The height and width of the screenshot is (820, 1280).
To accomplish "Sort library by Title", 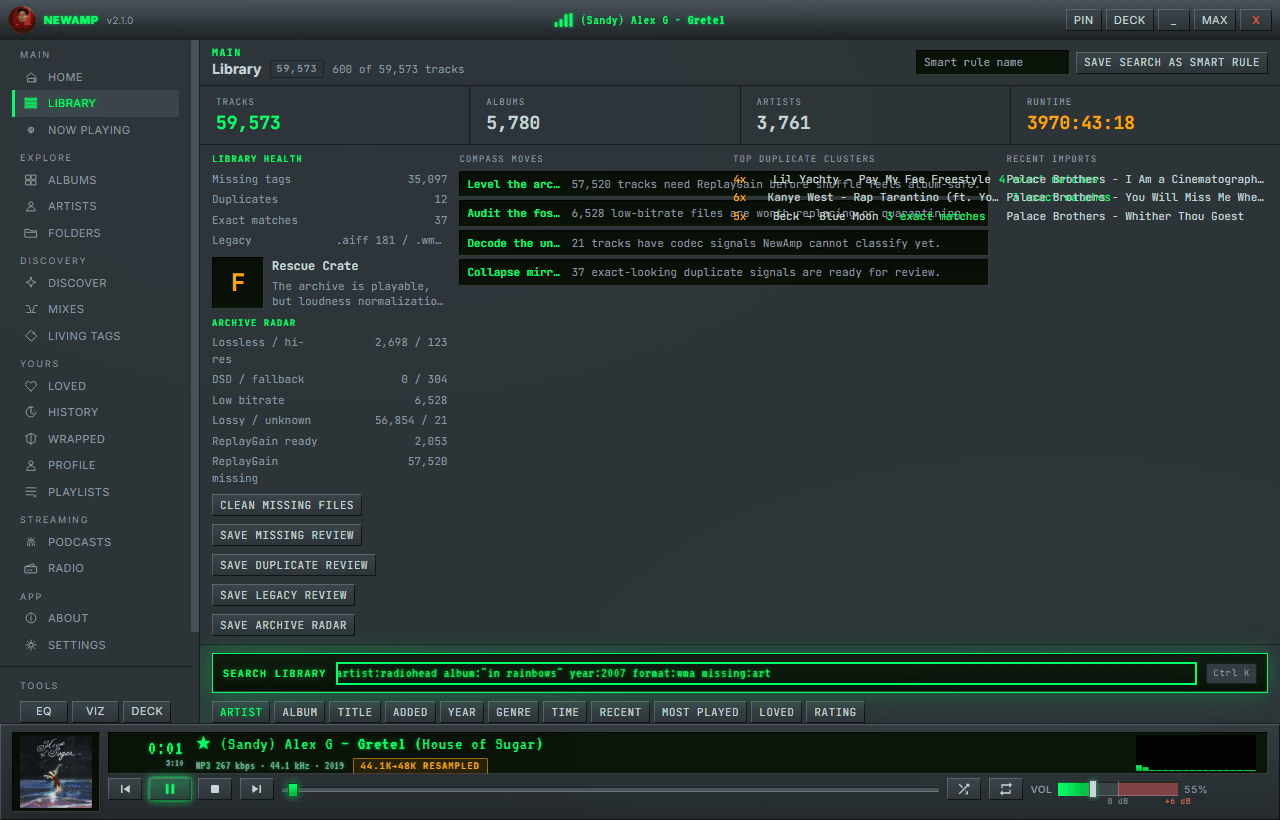I will [355, 712].
